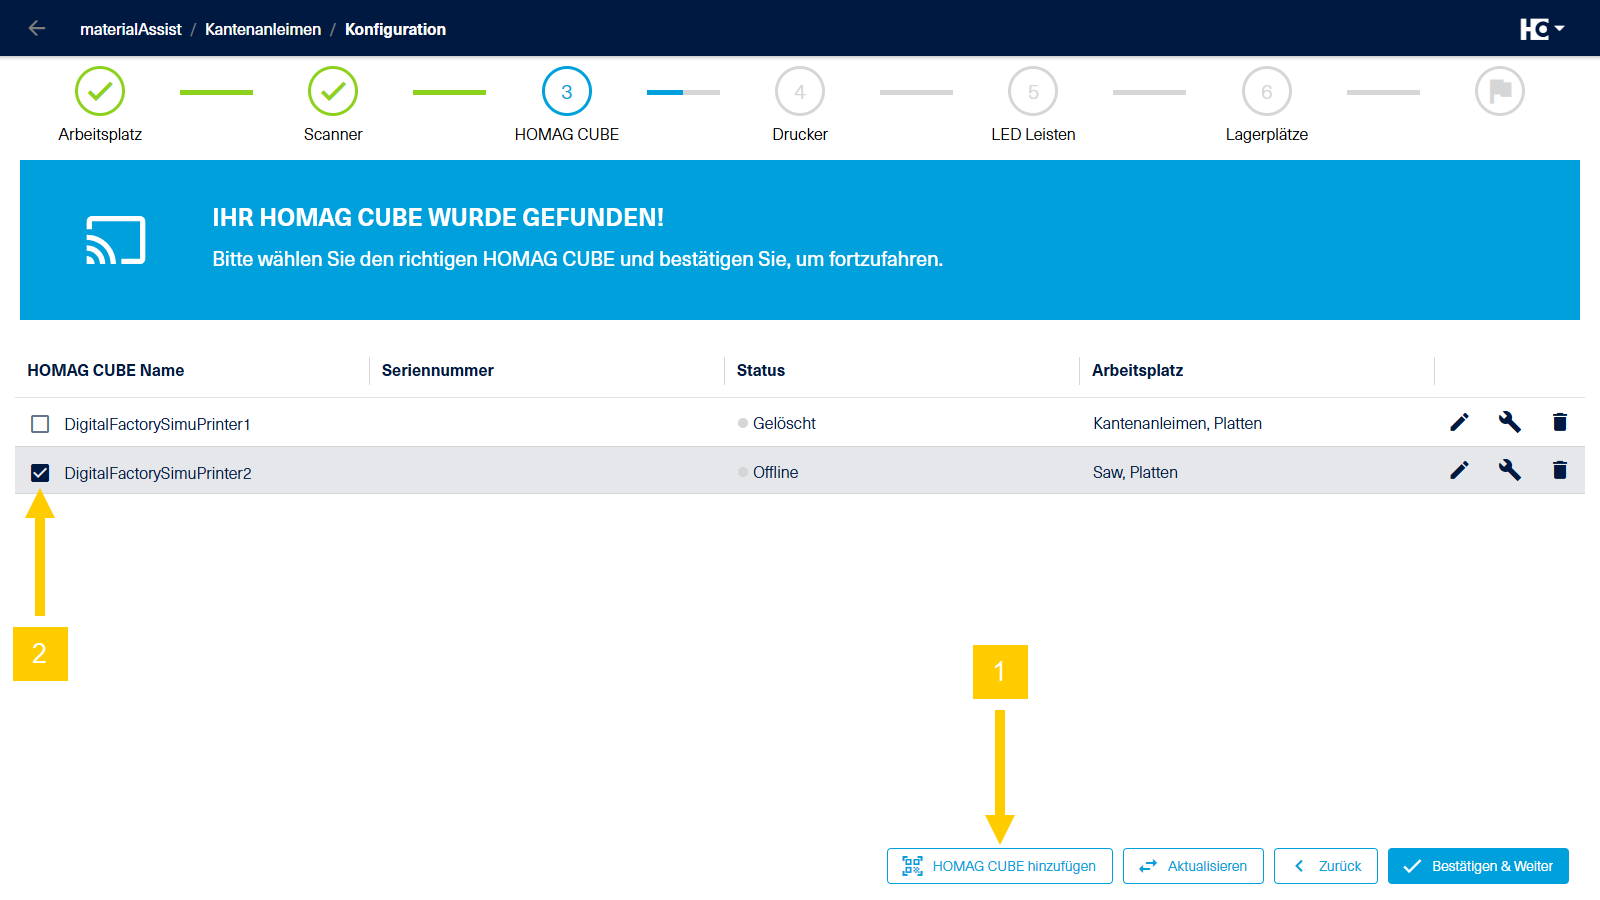Uncheck the DigitalFactorySimuPrinter2 checkbox
This screenshot has width=1600, height=900.
(40, 473)
